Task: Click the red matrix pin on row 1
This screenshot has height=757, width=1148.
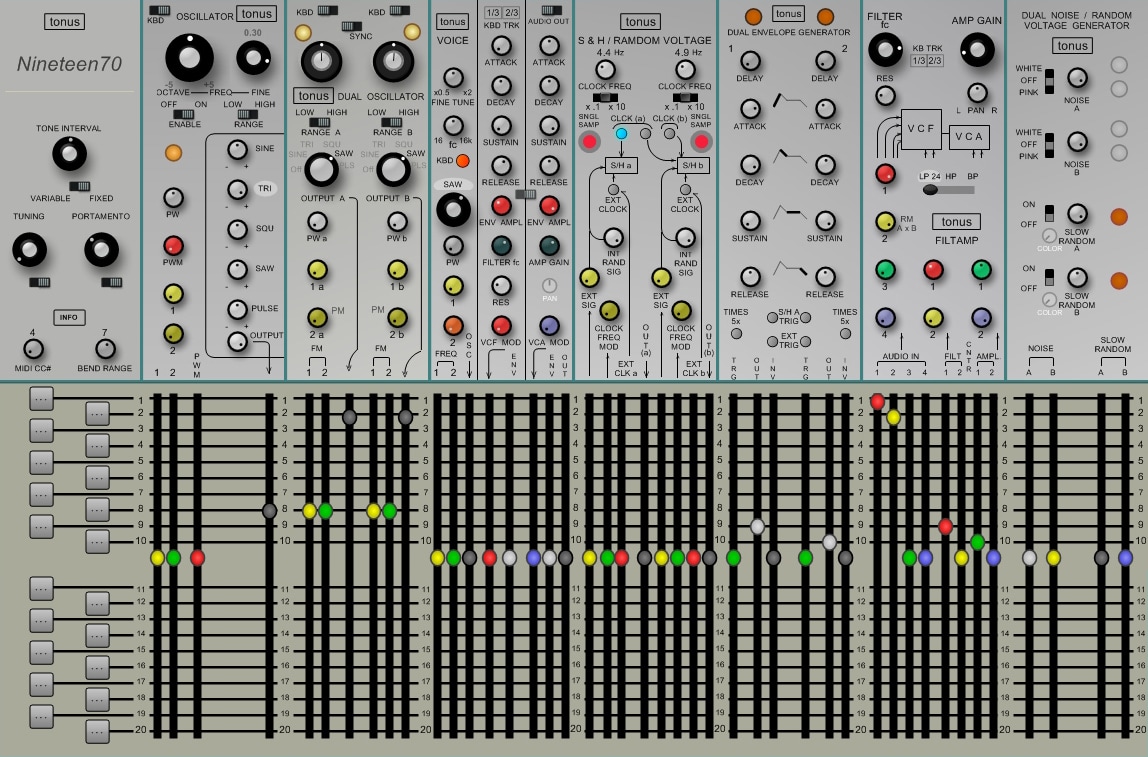Action: pos(877,401)
